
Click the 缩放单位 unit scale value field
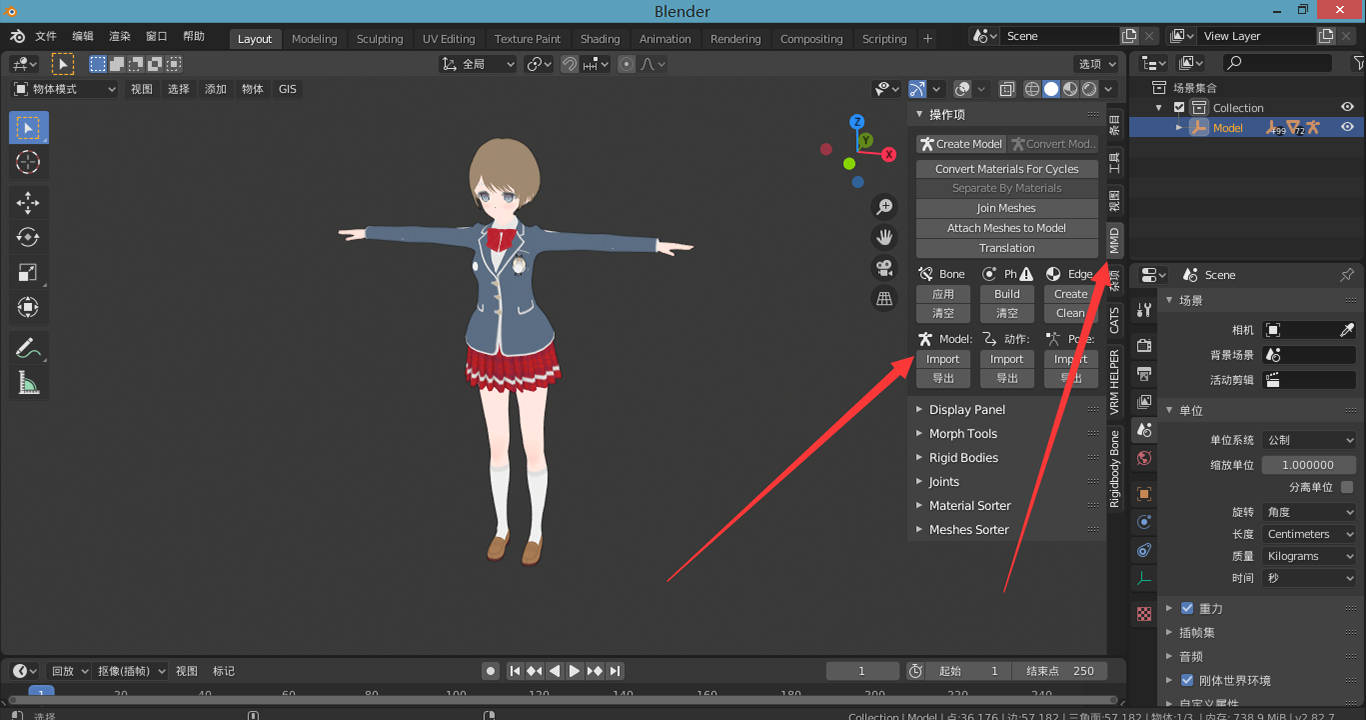[x=1308, y=465]
